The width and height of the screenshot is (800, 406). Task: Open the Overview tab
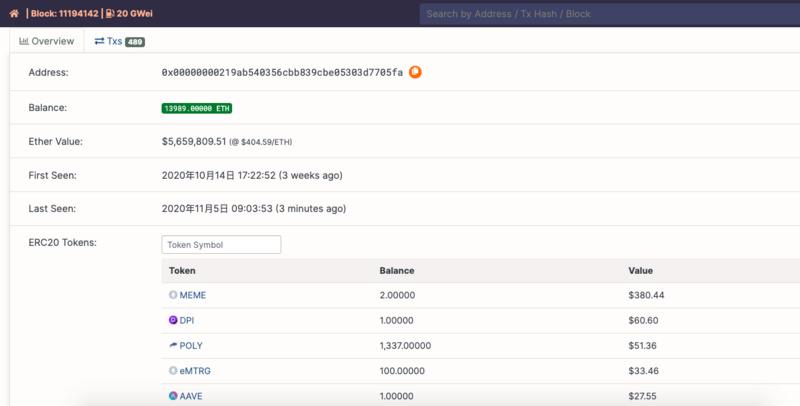(46, 41)
